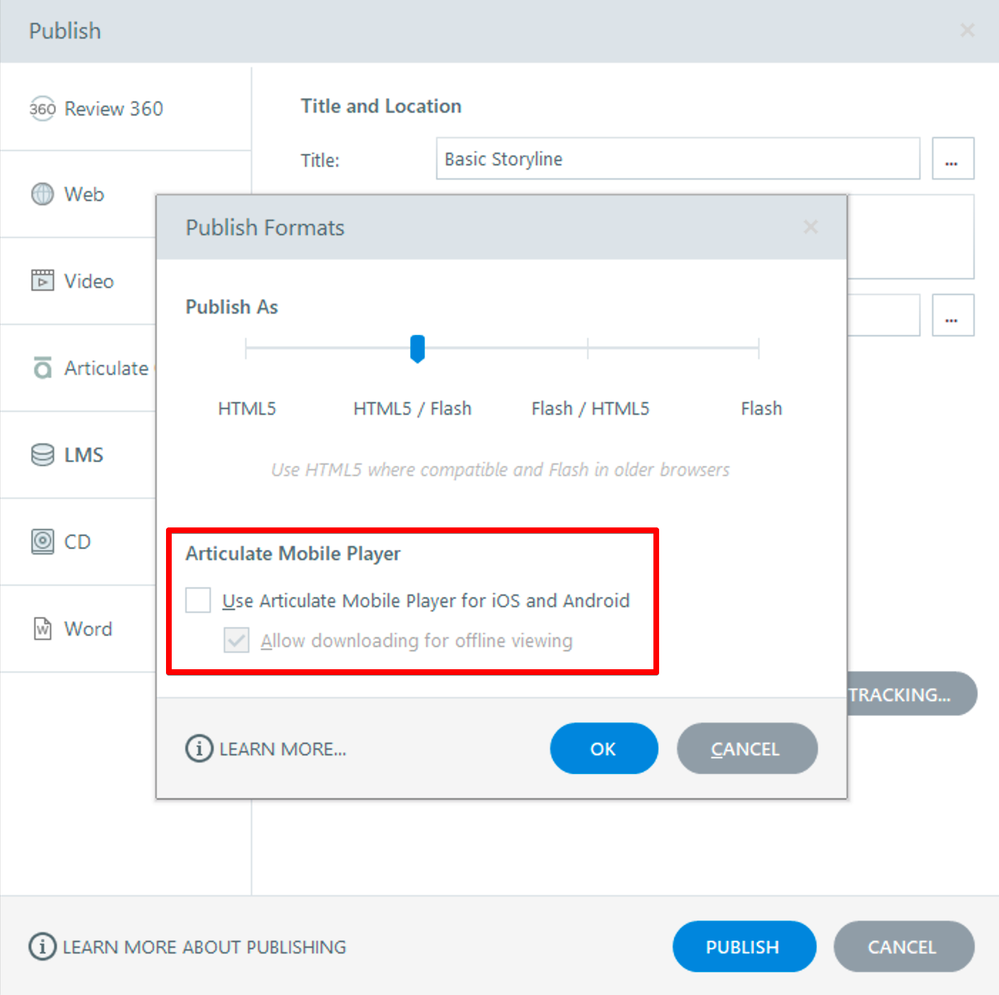
Task: Click the Review 360 icon in sidebar
Action: click(42, 108)
